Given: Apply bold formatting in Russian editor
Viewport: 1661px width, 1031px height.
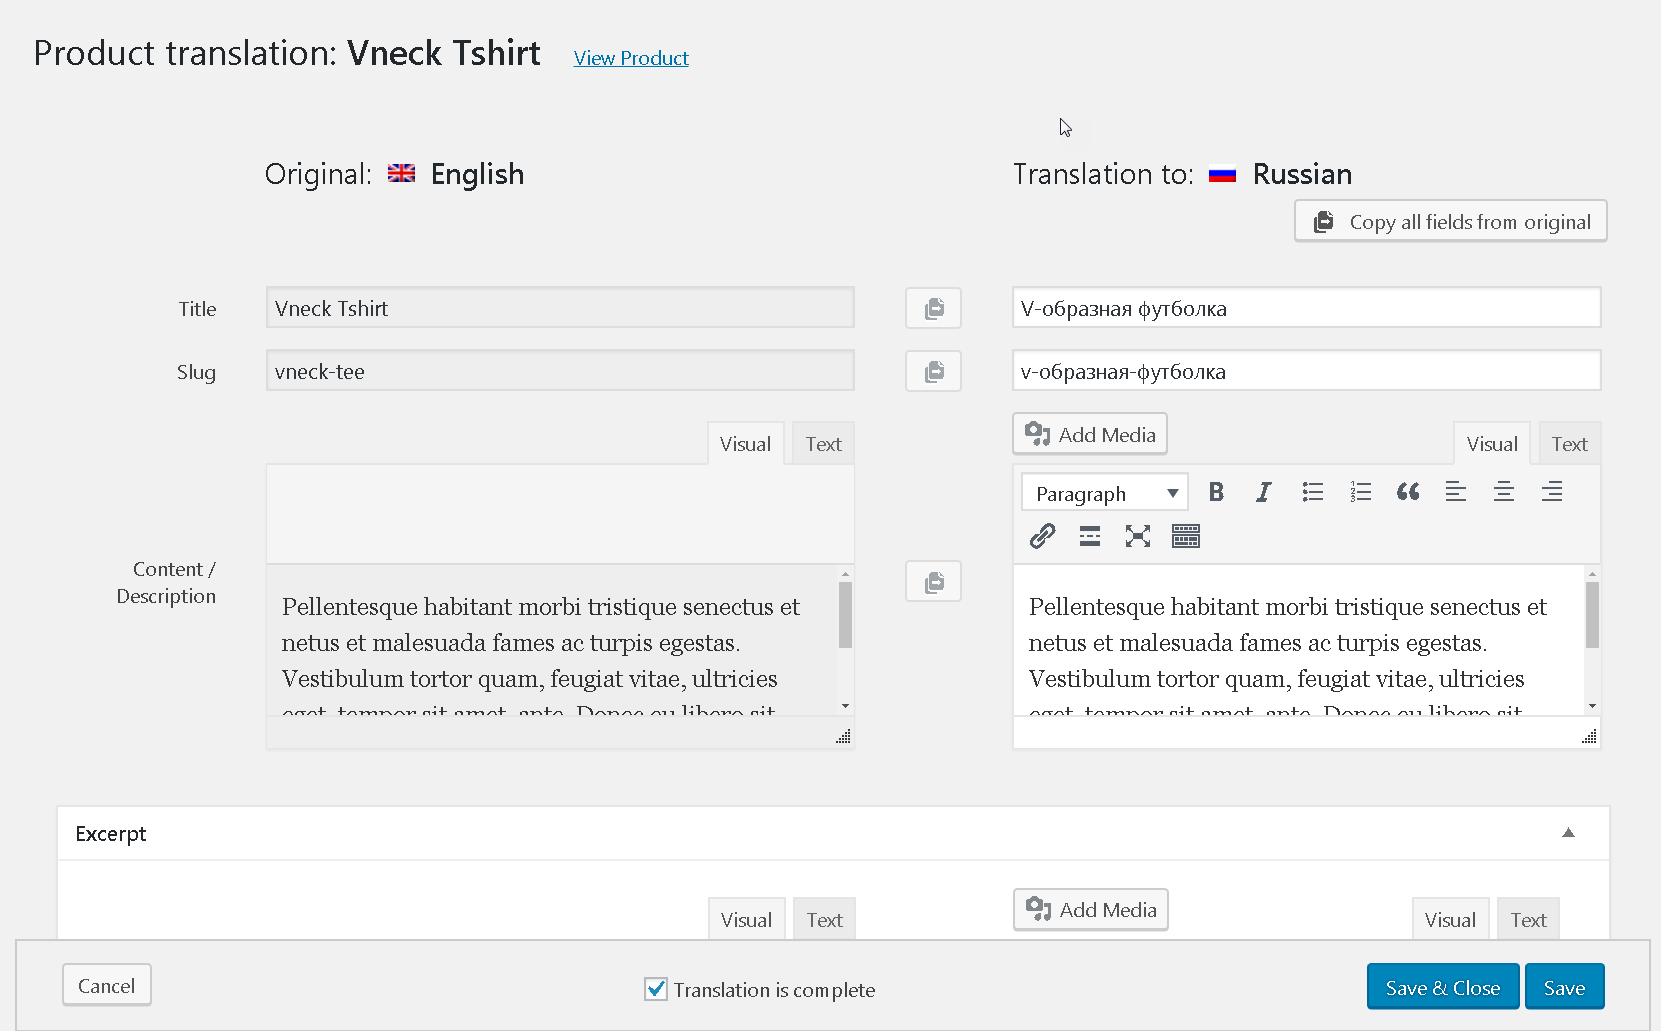Looking at the screenshot, I should tap(1216, 492).
